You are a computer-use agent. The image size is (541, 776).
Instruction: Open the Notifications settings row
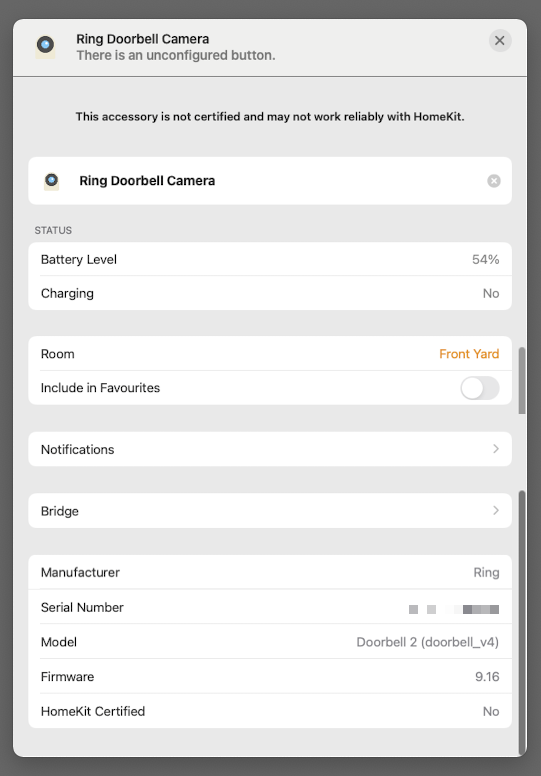coord(270,449)
